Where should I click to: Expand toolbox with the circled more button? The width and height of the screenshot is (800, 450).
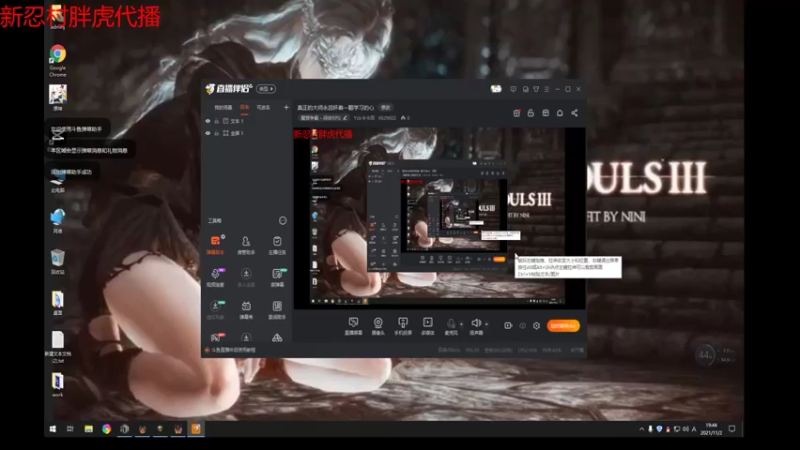coord(282,220)
